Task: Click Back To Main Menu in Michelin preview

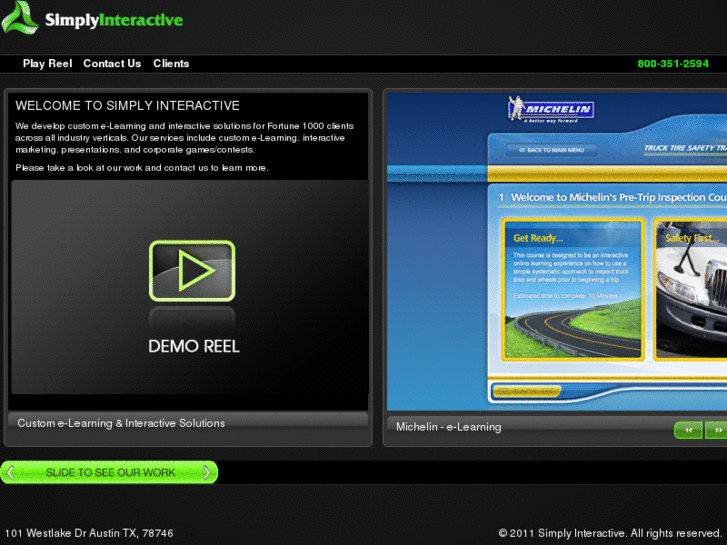Action: 551,150
